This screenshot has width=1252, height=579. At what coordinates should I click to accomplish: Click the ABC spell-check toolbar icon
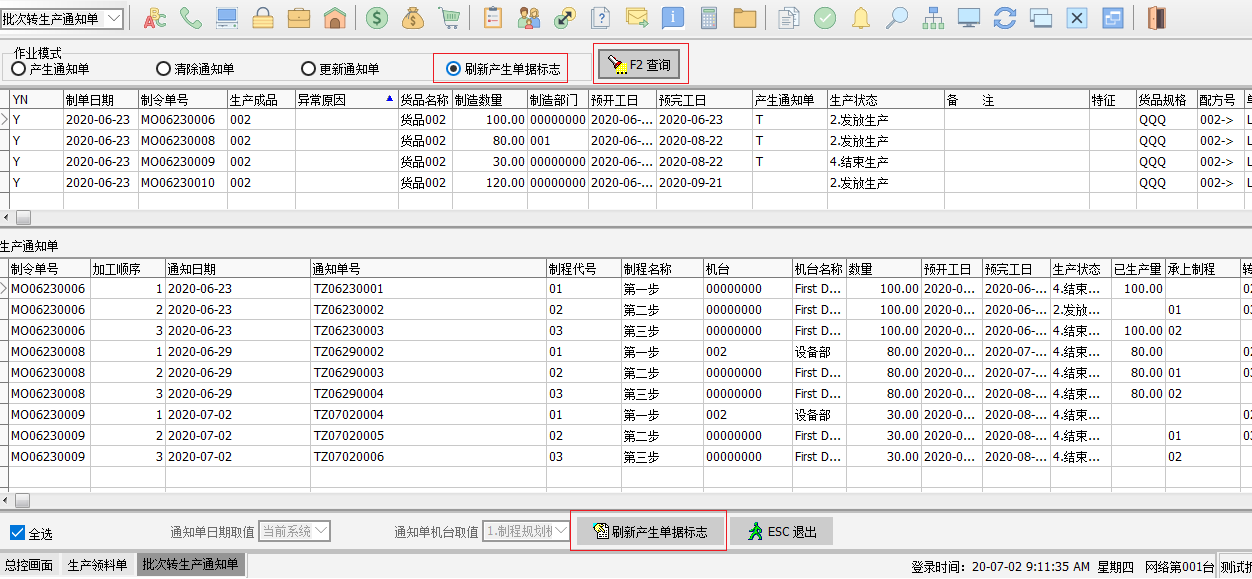155,18
